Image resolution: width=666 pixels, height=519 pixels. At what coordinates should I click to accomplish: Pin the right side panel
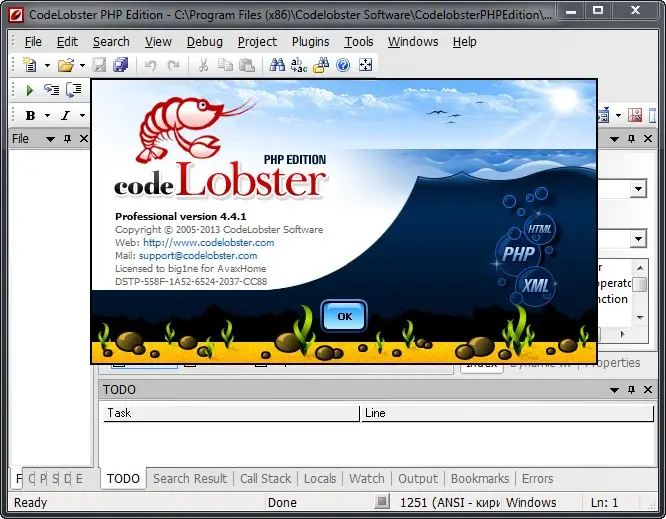[631, 138]
